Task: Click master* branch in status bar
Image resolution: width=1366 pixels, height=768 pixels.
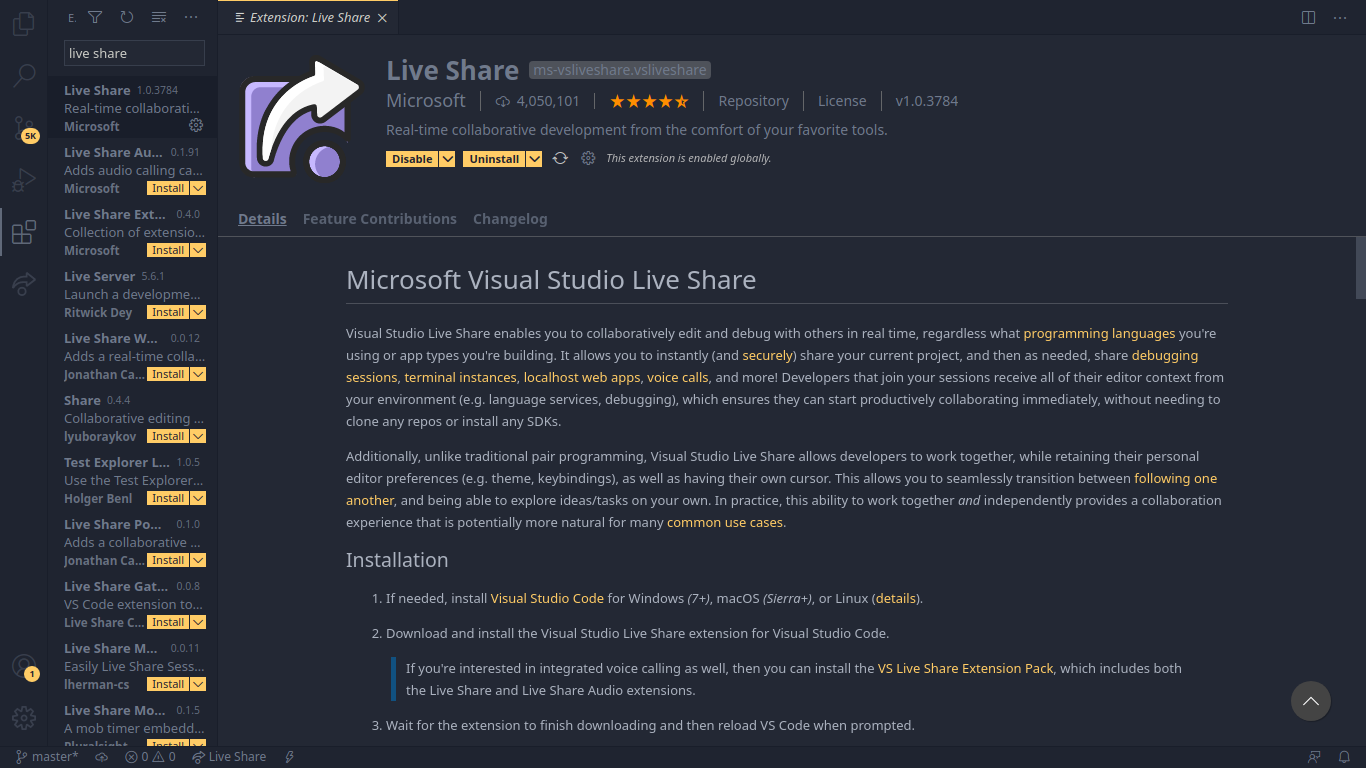Action: point(47,757)
